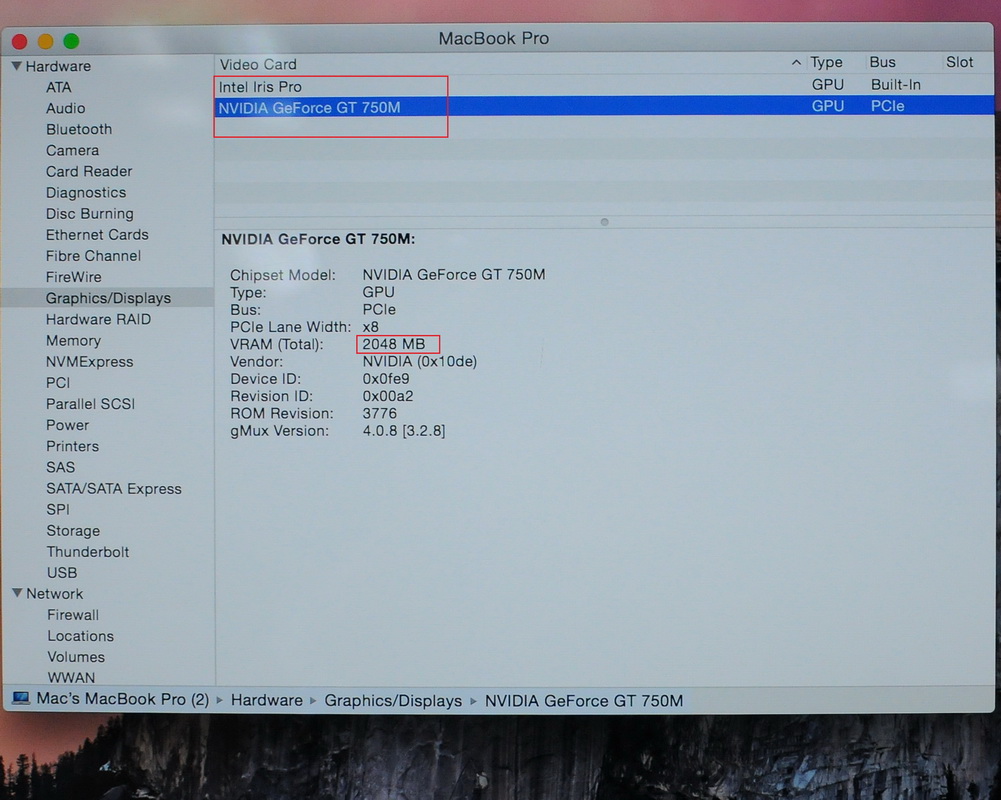Select the NVIDIA GeForce GT 750M row

click(x=604, y=106)
